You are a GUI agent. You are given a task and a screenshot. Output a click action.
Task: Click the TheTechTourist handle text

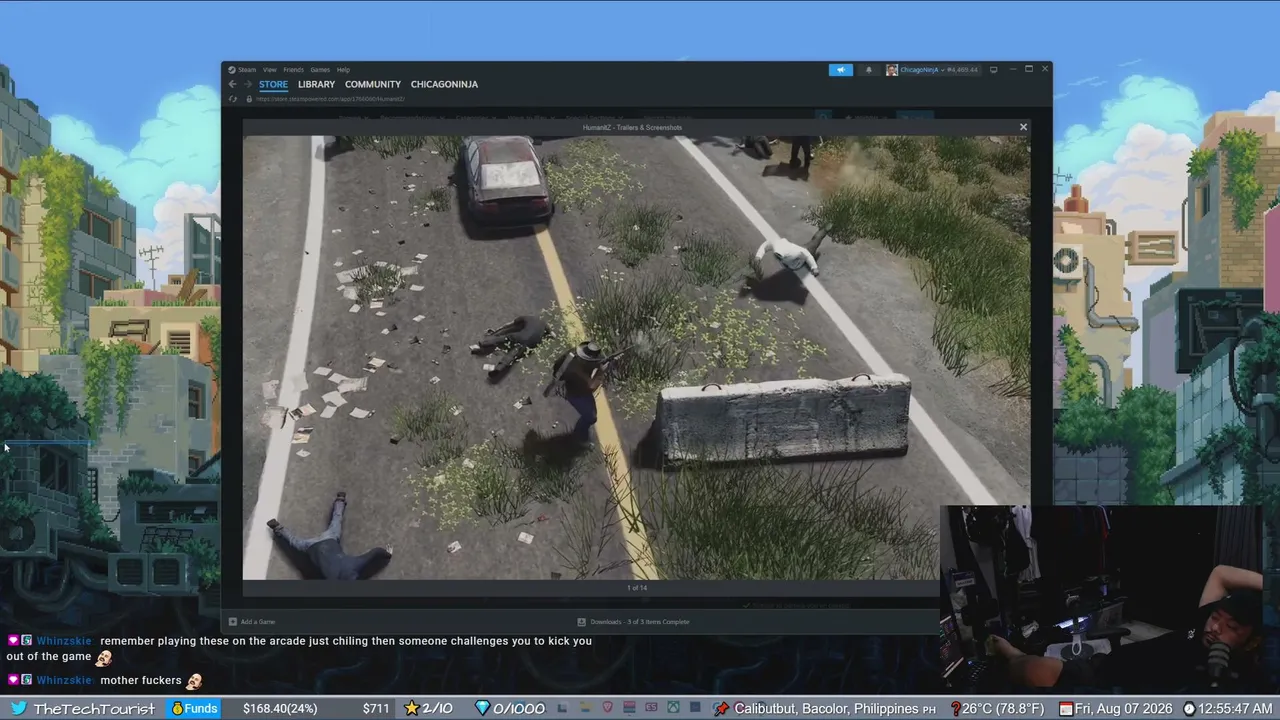94,709
